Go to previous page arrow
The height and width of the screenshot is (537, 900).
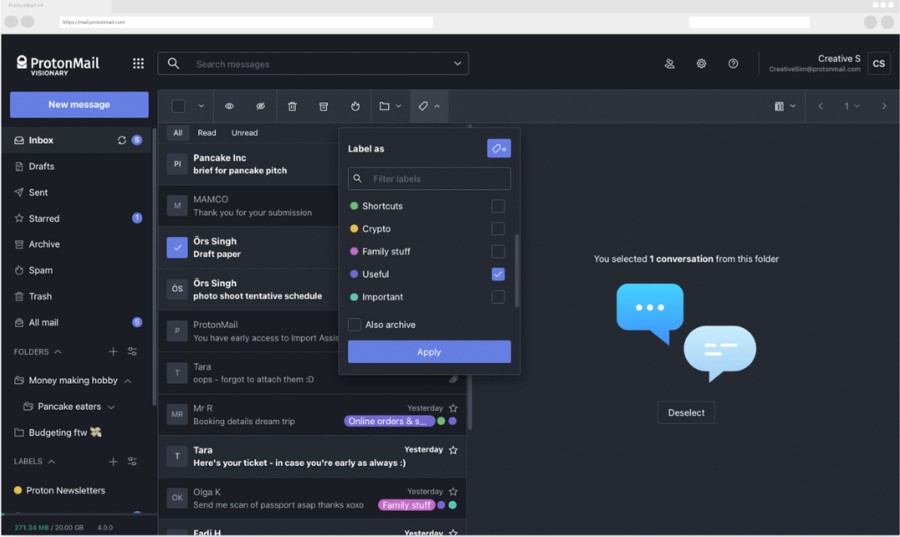tap(820, 106)
